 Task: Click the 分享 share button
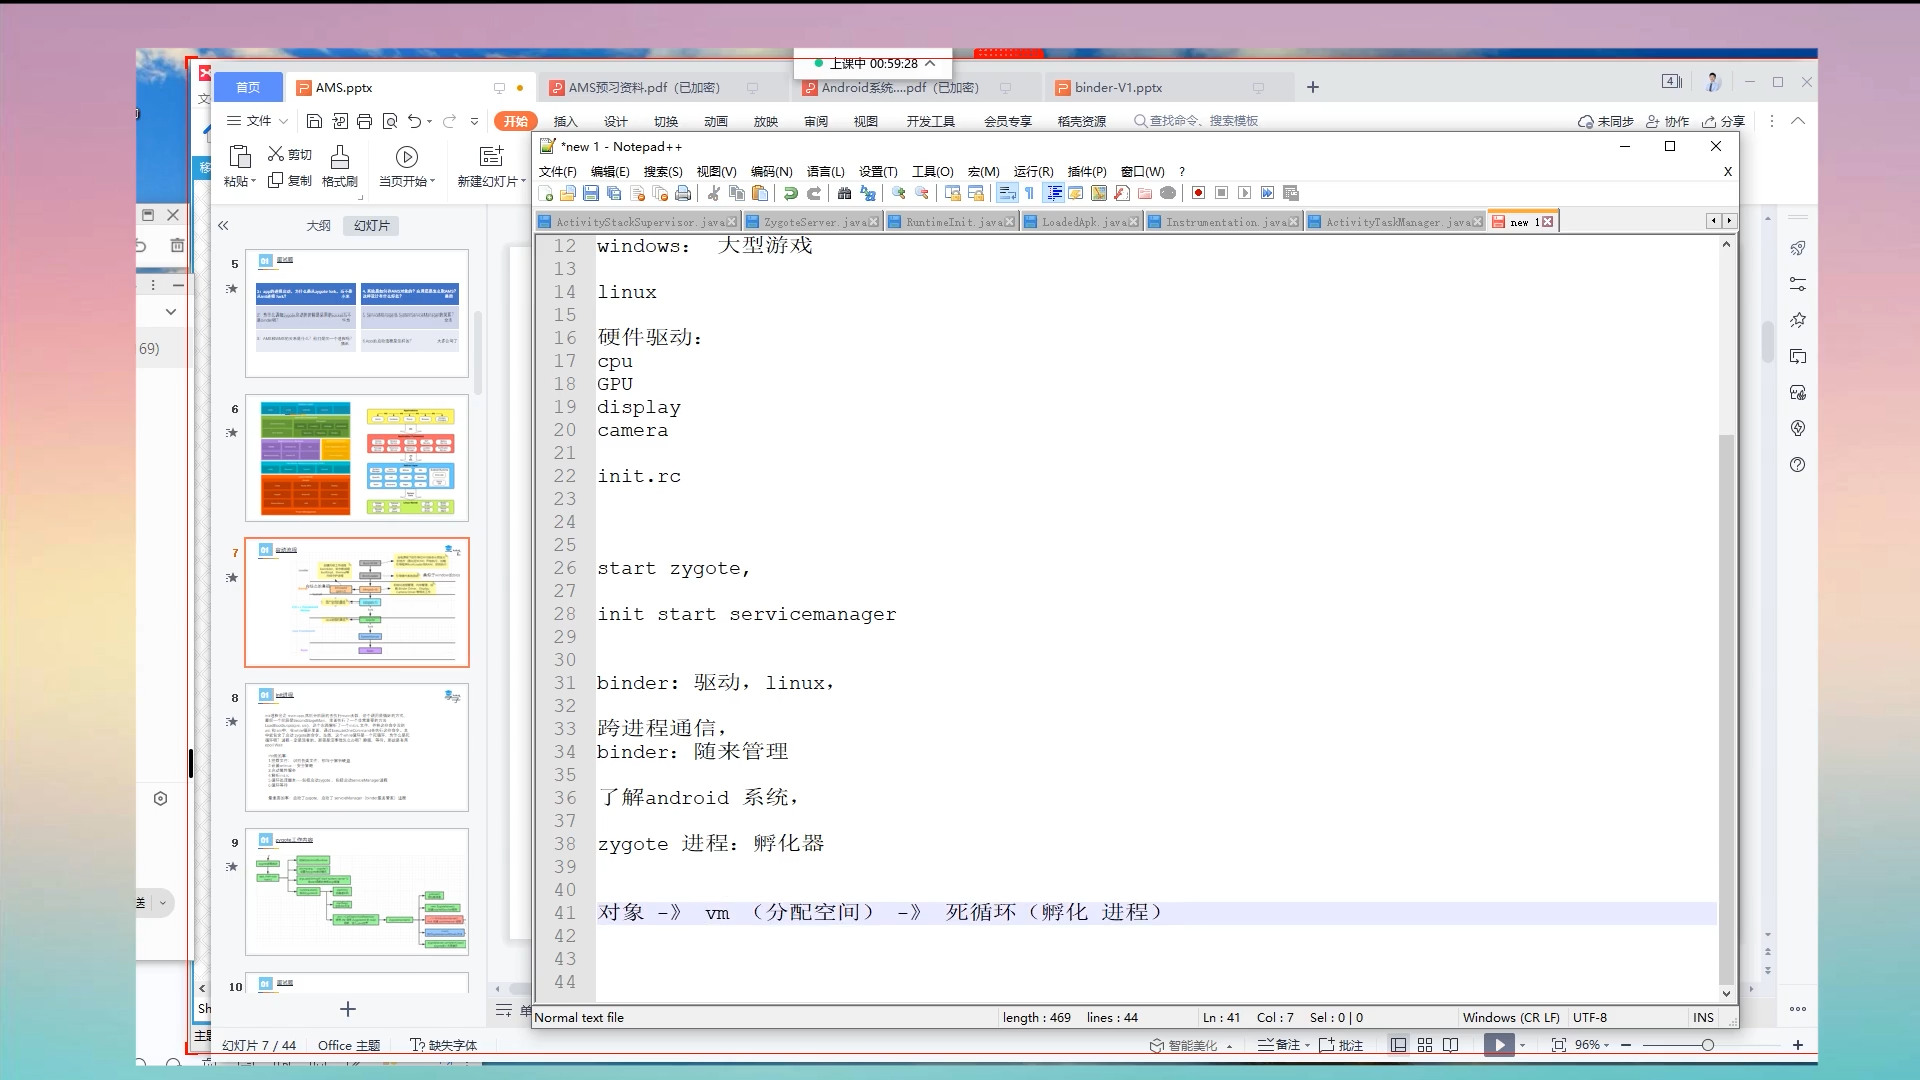click(1724, 121)
